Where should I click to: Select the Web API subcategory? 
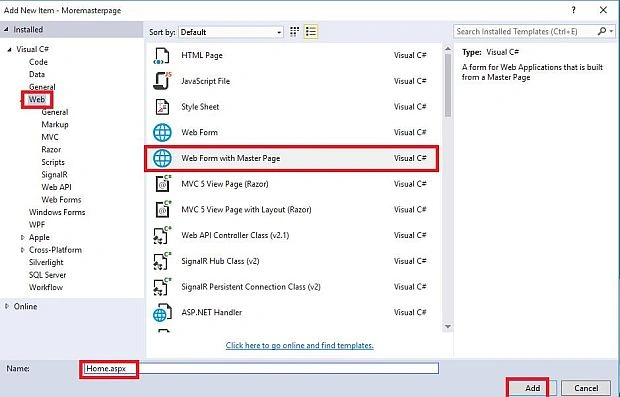click(57, 187)
